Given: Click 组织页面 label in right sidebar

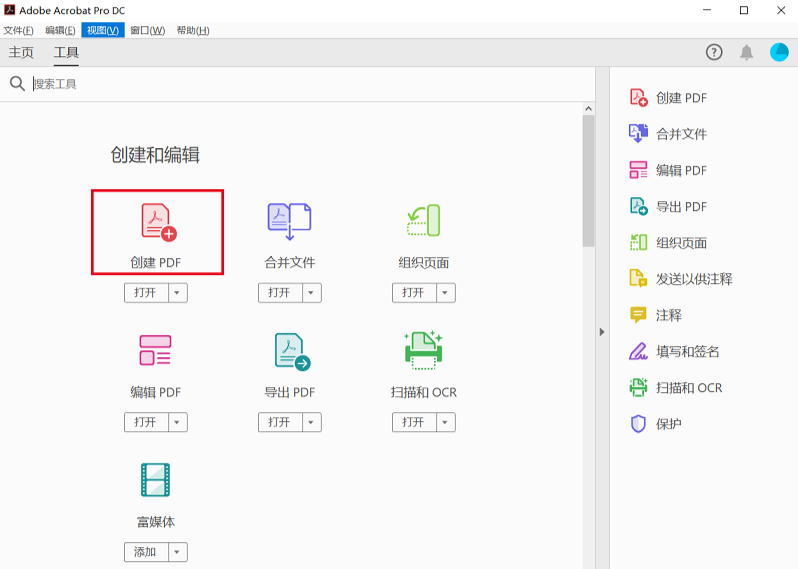Looking at the screenshot, I should tap(681, 243).
